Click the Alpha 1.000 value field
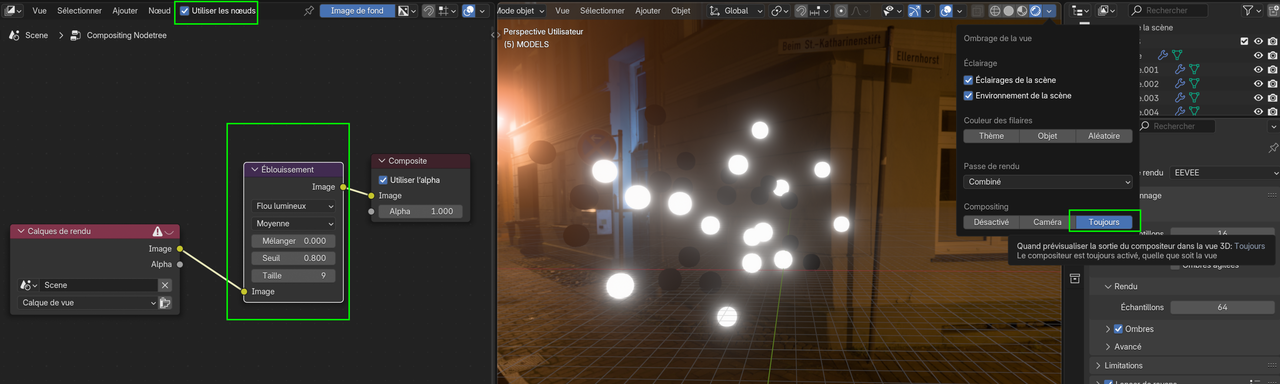Screen dimensions: 1280x384 coord(421,211)
